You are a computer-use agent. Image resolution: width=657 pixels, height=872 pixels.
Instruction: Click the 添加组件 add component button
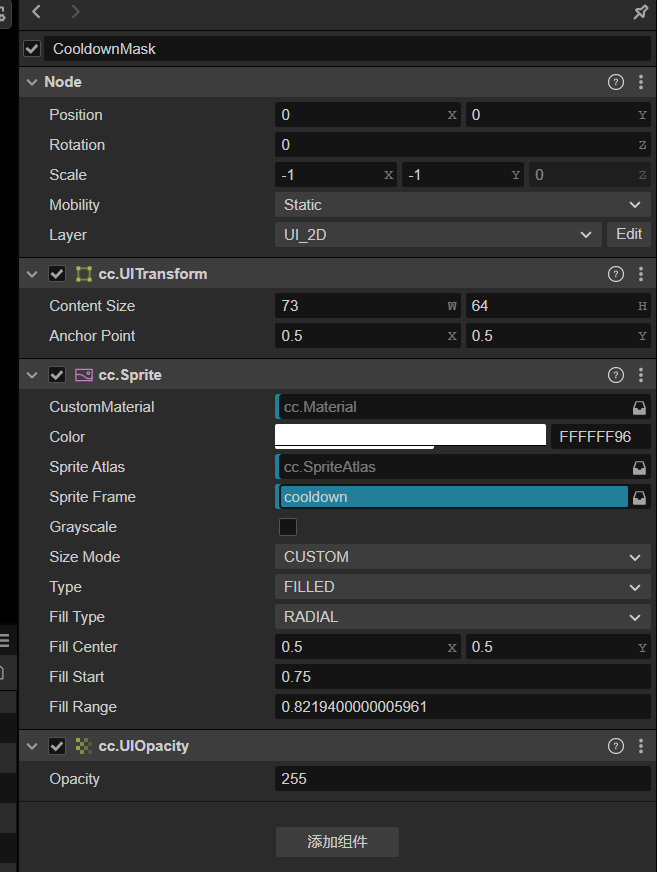[337, 842]
